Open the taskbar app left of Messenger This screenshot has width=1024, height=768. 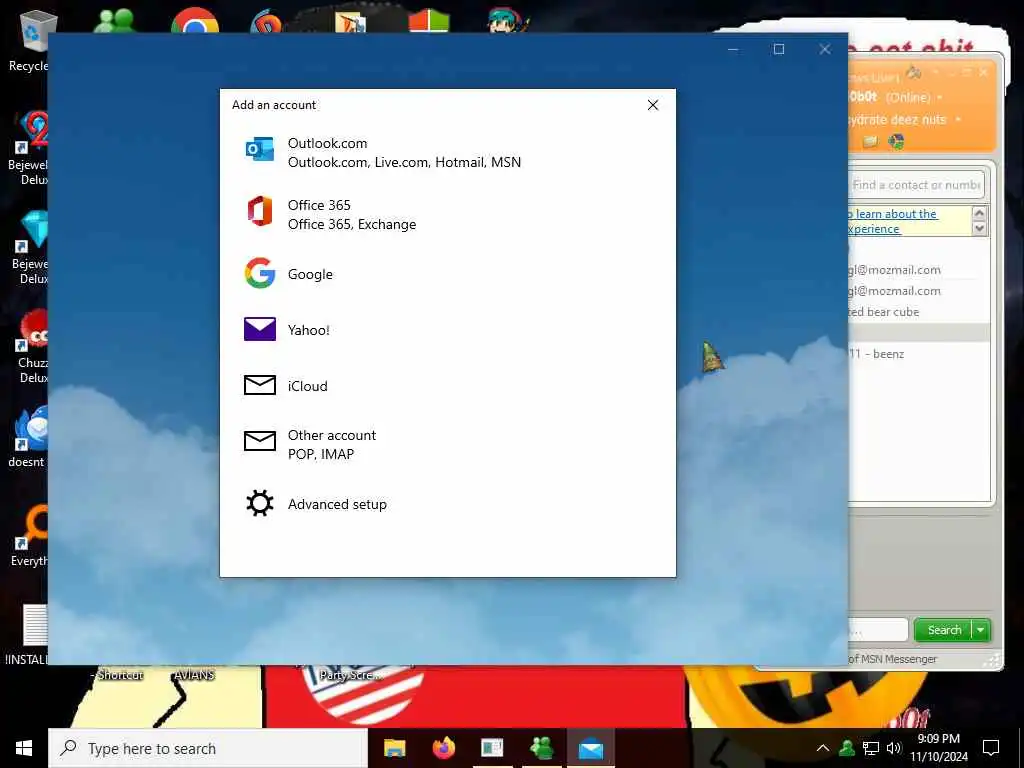(x=492, y=748)
